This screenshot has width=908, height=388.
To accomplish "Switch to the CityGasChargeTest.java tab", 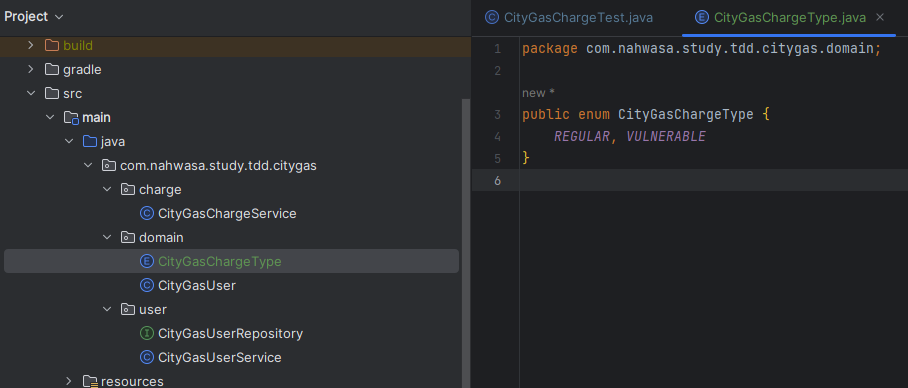I will pyautogui.click(x=569, y=18).
